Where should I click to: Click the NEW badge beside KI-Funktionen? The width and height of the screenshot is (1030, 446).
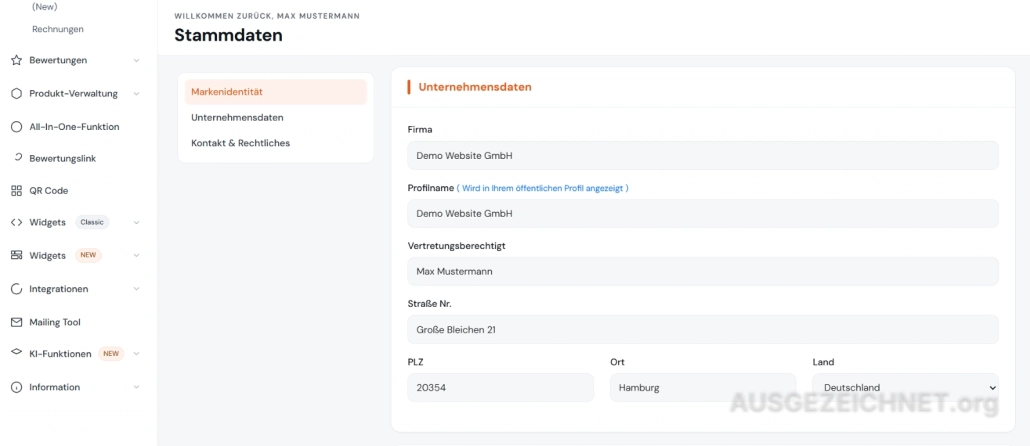(x=111, y=354)
